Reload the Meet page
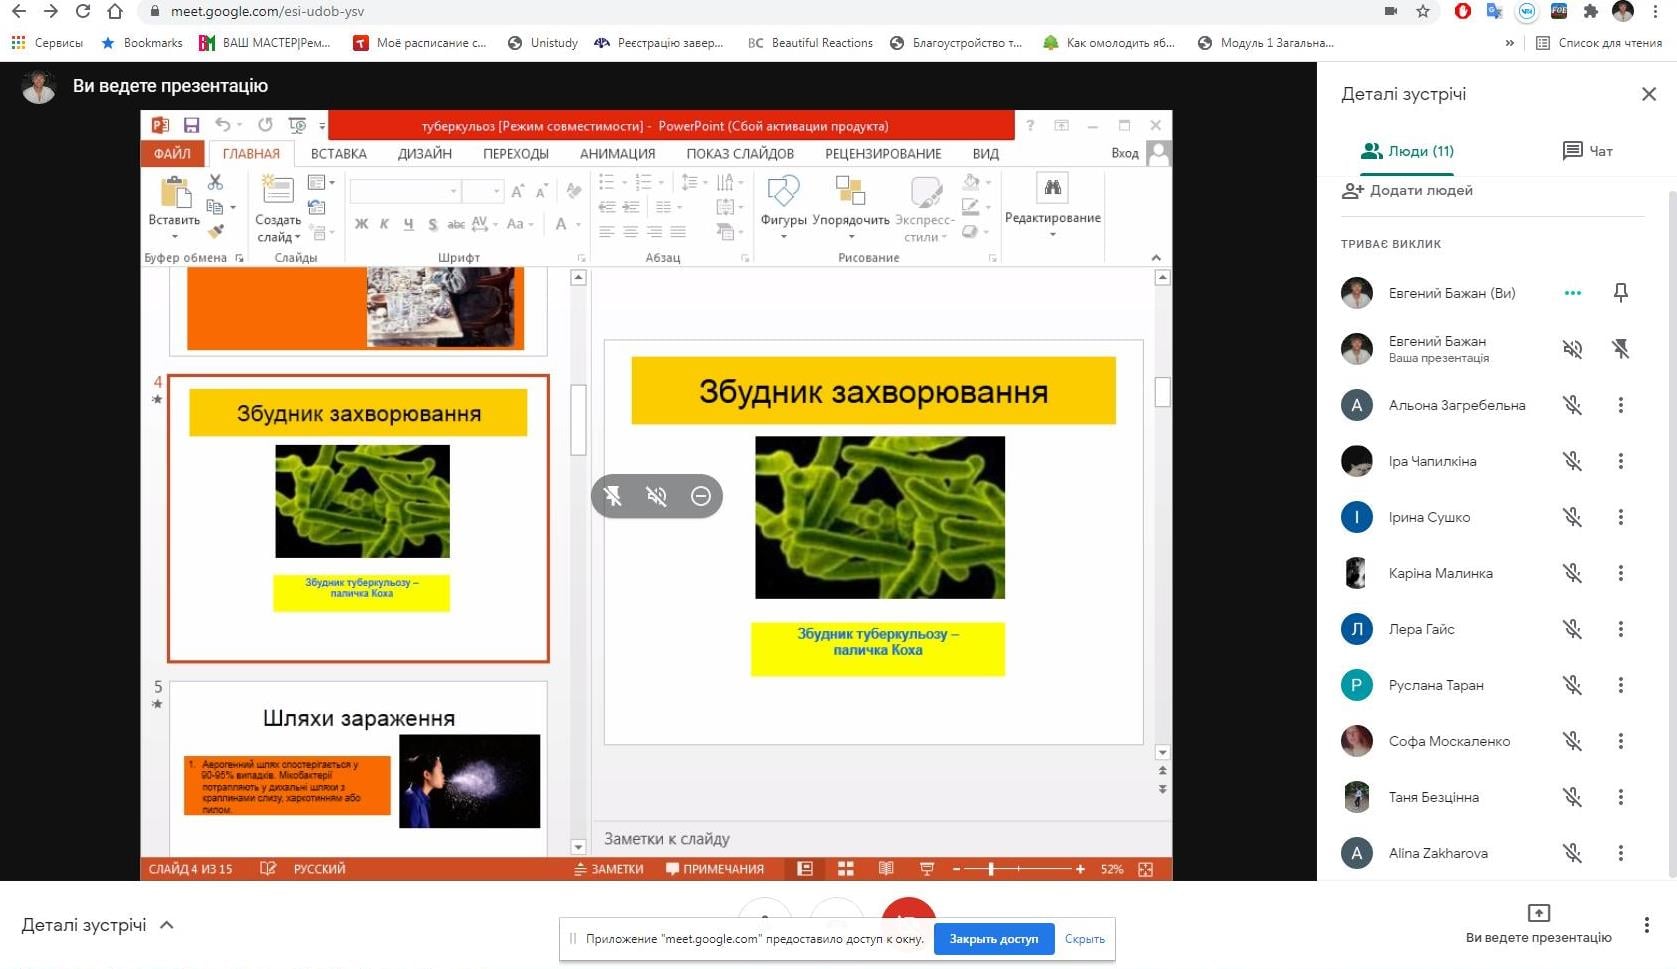 [x=83, y=12]
